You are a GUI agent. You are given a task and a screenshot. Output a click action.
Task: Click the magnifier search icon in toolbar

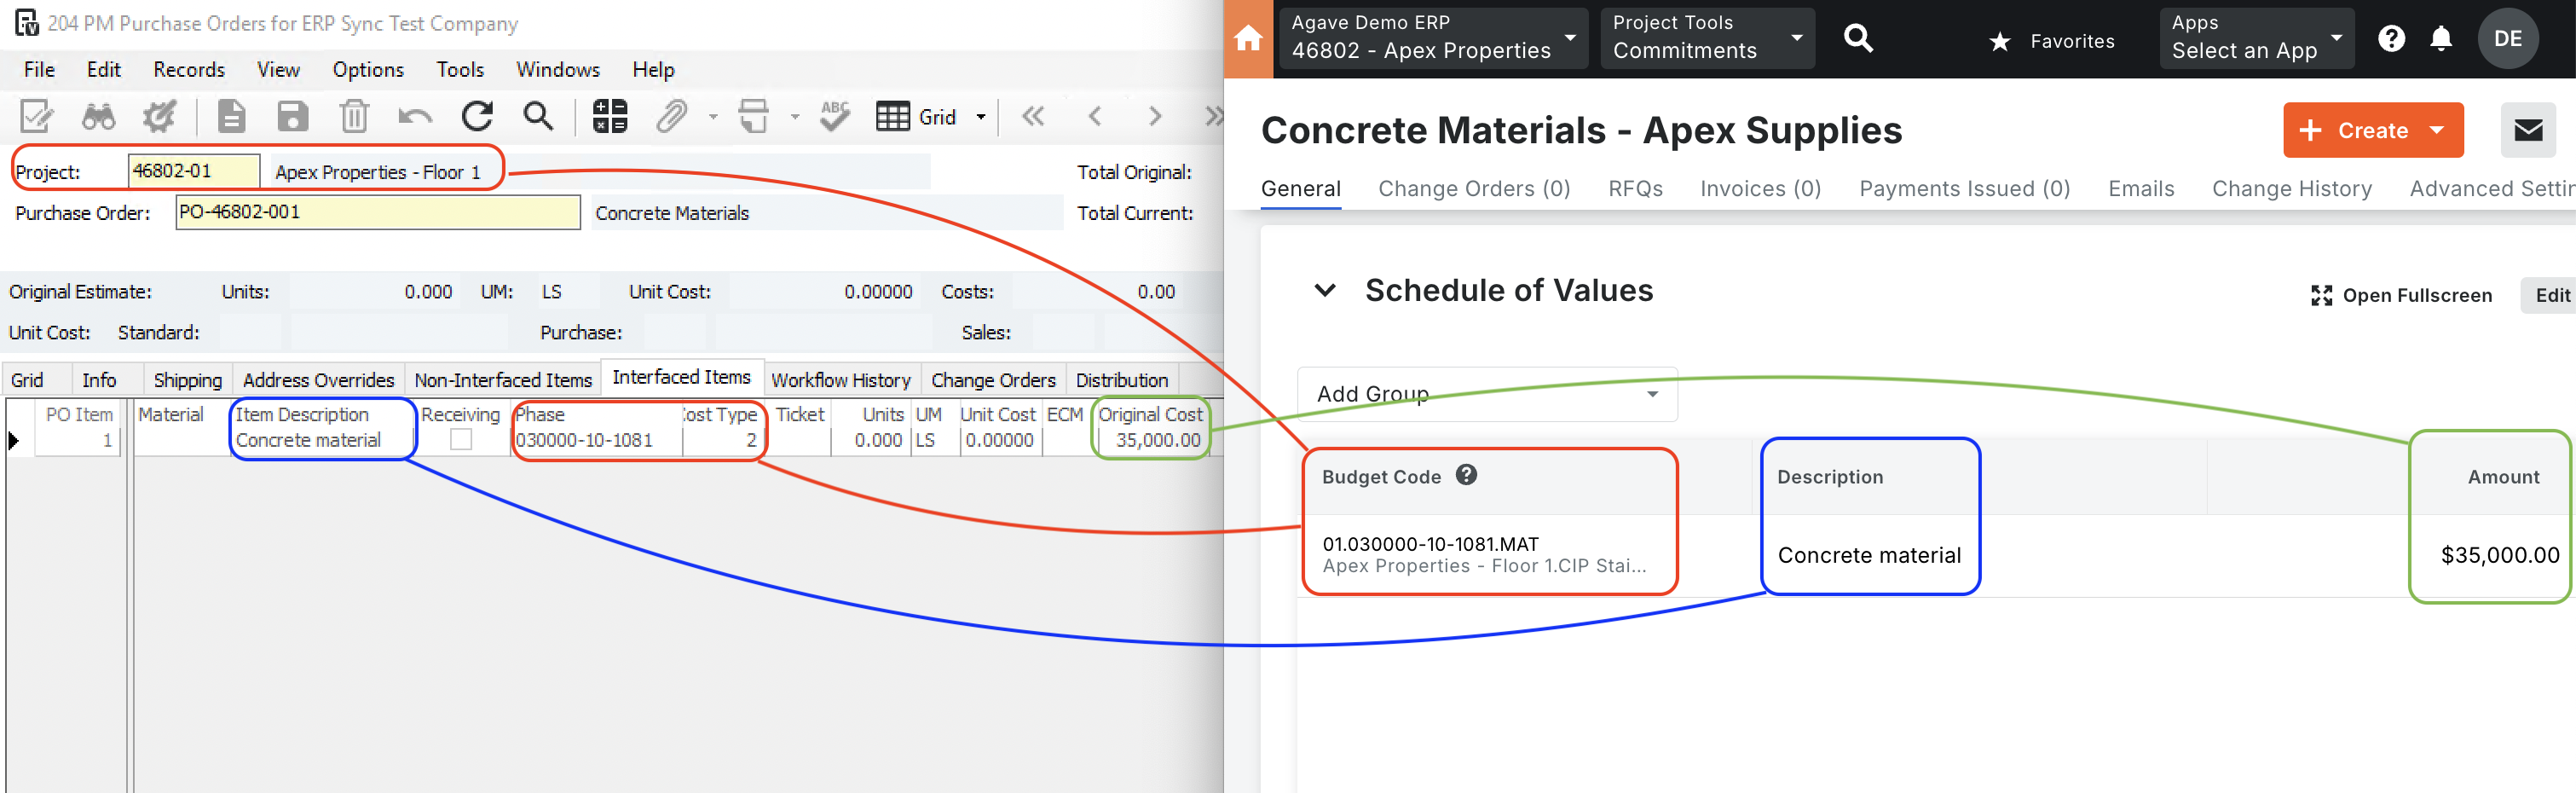click(x=538, y=117)
